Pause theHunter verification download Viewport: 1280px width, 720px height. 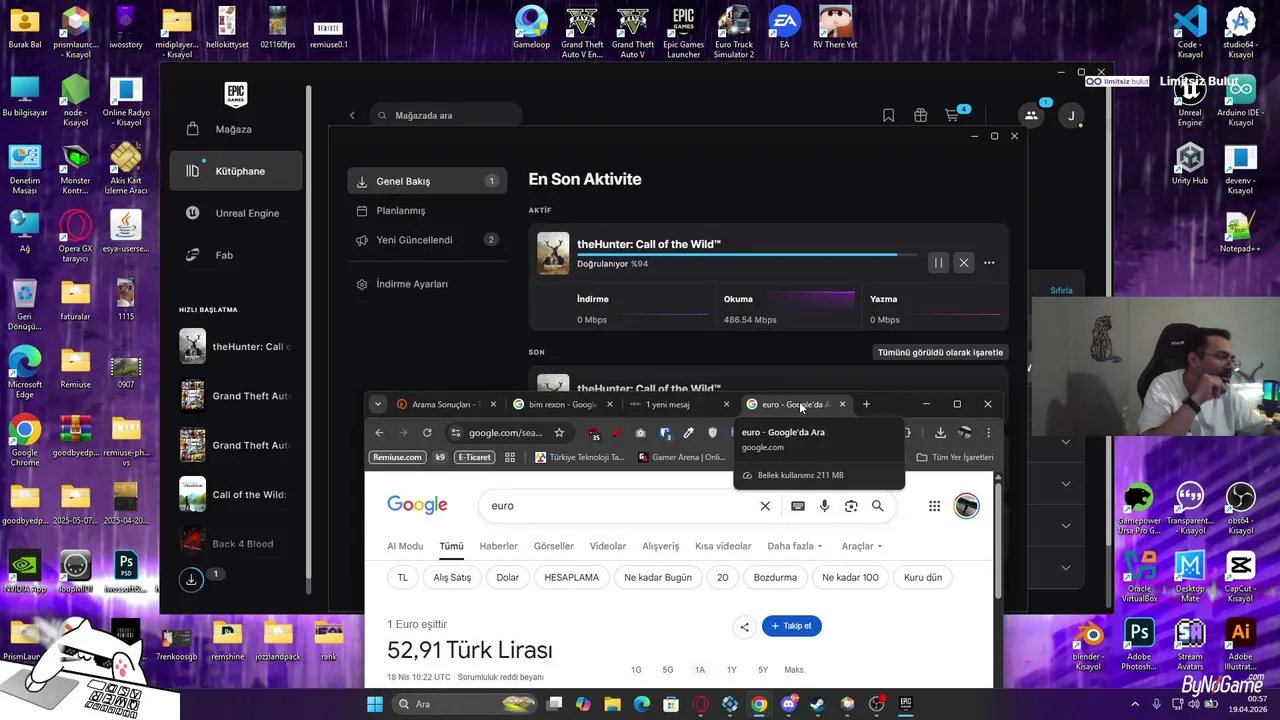coord(938,263)
